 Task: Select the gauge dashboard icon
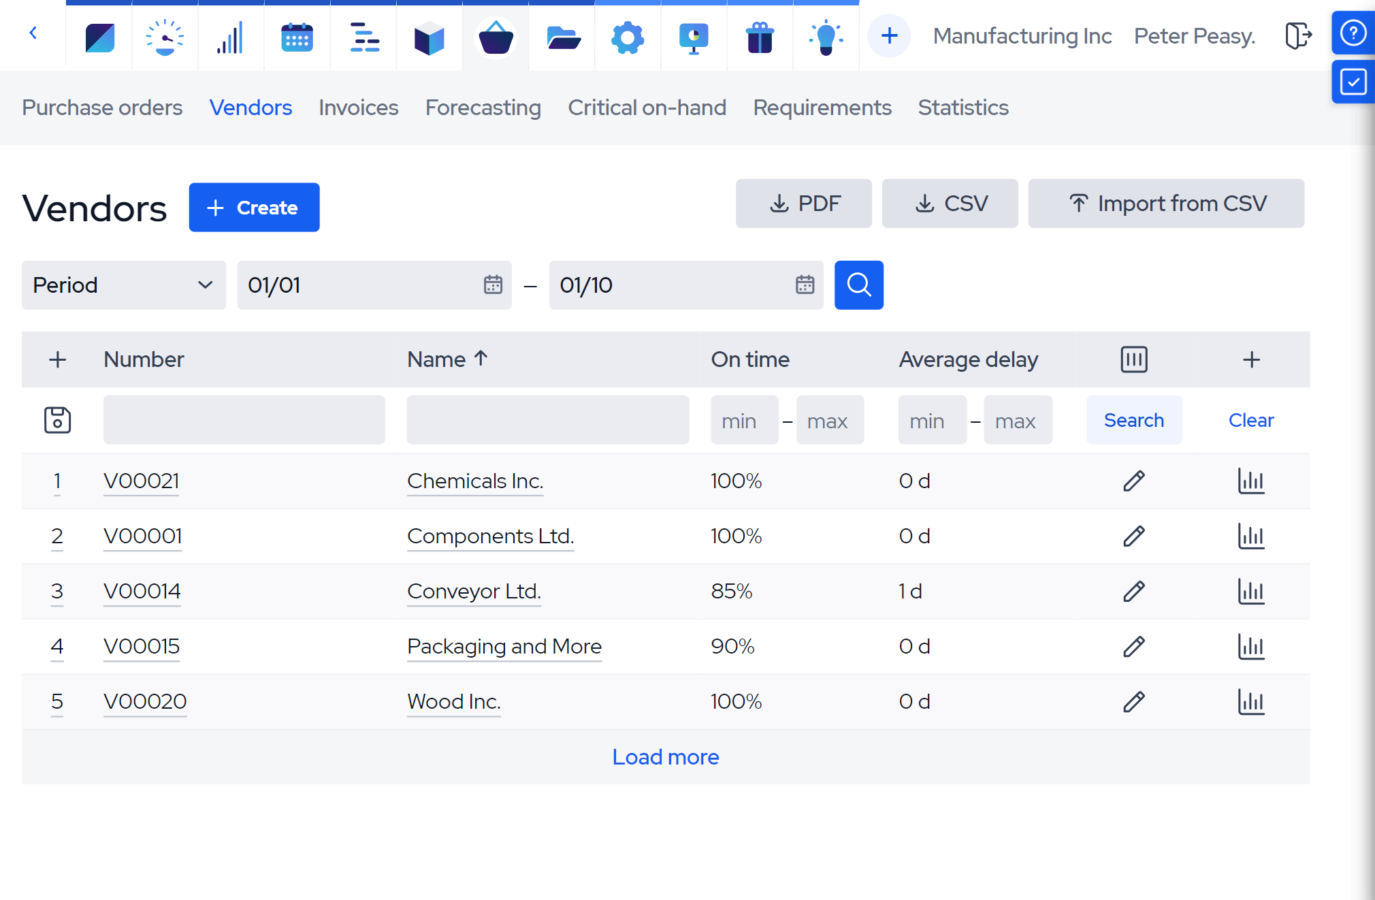click(x=165, y=36)
